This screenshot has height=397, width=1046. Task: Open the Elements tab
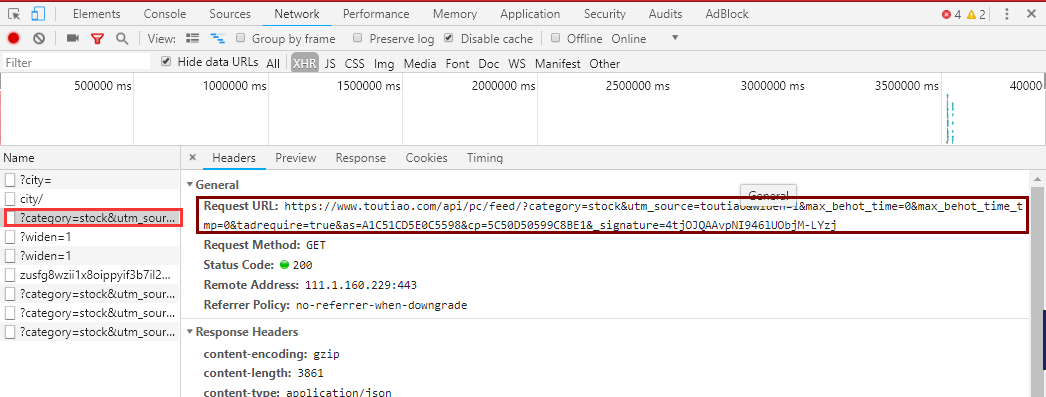(97, 14)
